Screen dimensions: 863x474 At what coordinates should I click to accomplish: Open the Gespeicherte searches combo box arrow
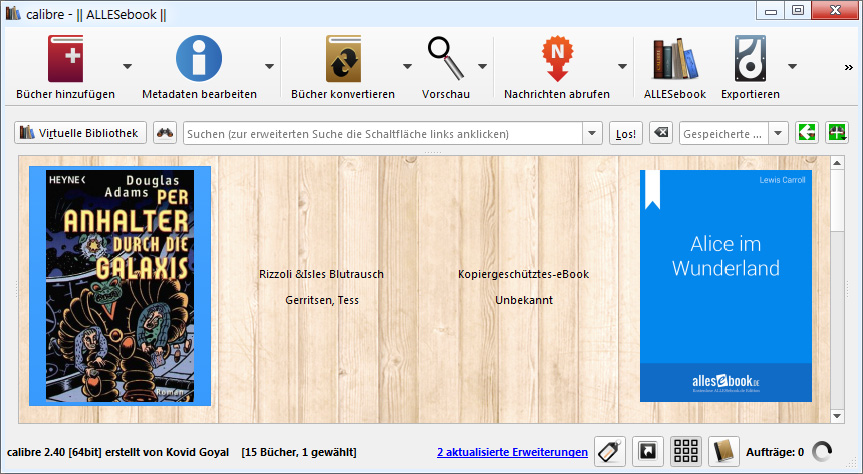click(778, 133)
